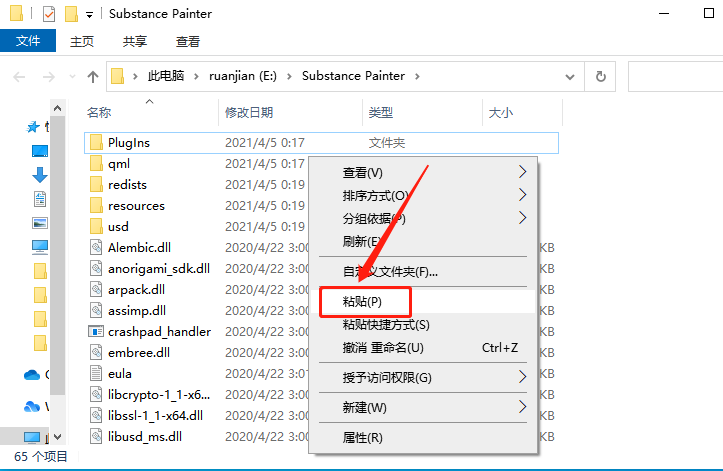Choose 刷新(E) from context menu
Viewport: 723px width, 471px height.
423,241
